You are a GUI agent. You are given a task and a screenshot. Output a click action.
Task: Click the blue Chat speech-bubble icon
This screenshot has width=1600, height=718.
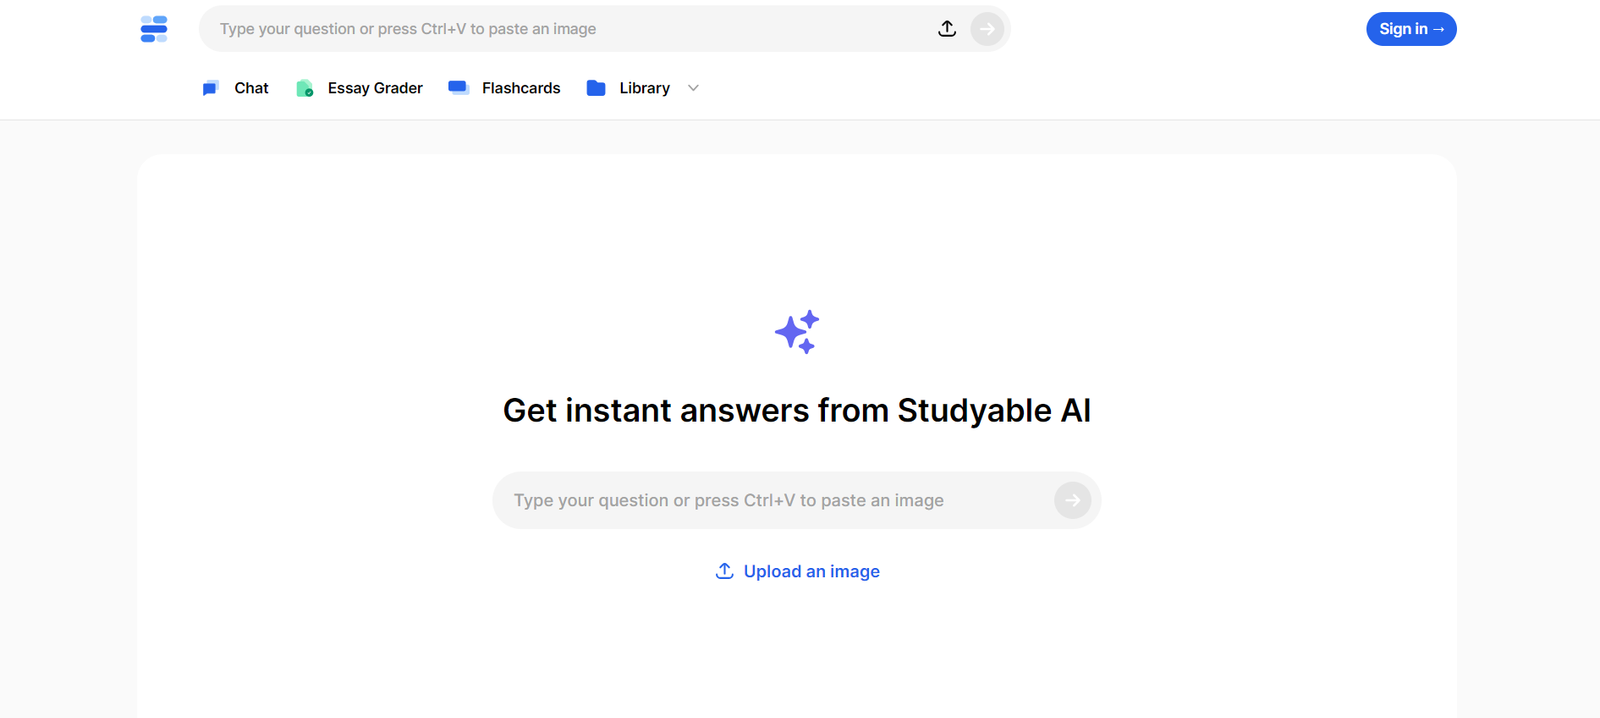coord(210,88)
